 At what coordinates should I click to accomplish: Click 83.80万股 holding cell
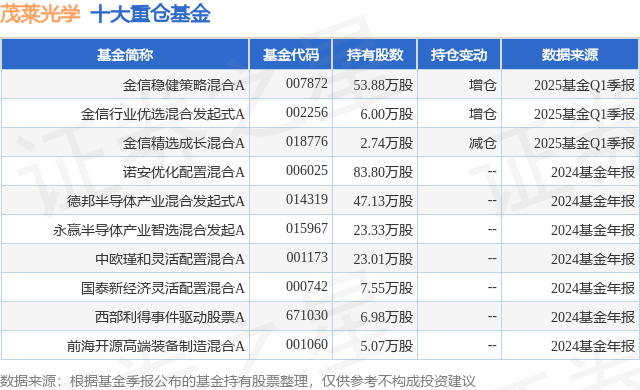(383, 172)
